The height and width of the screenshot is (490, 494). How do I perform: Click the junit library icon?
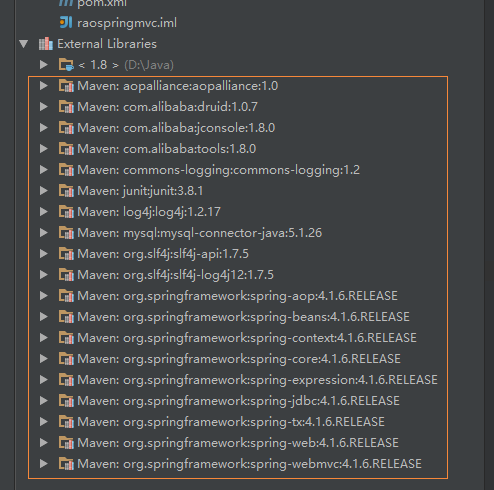tap(66, 191)
